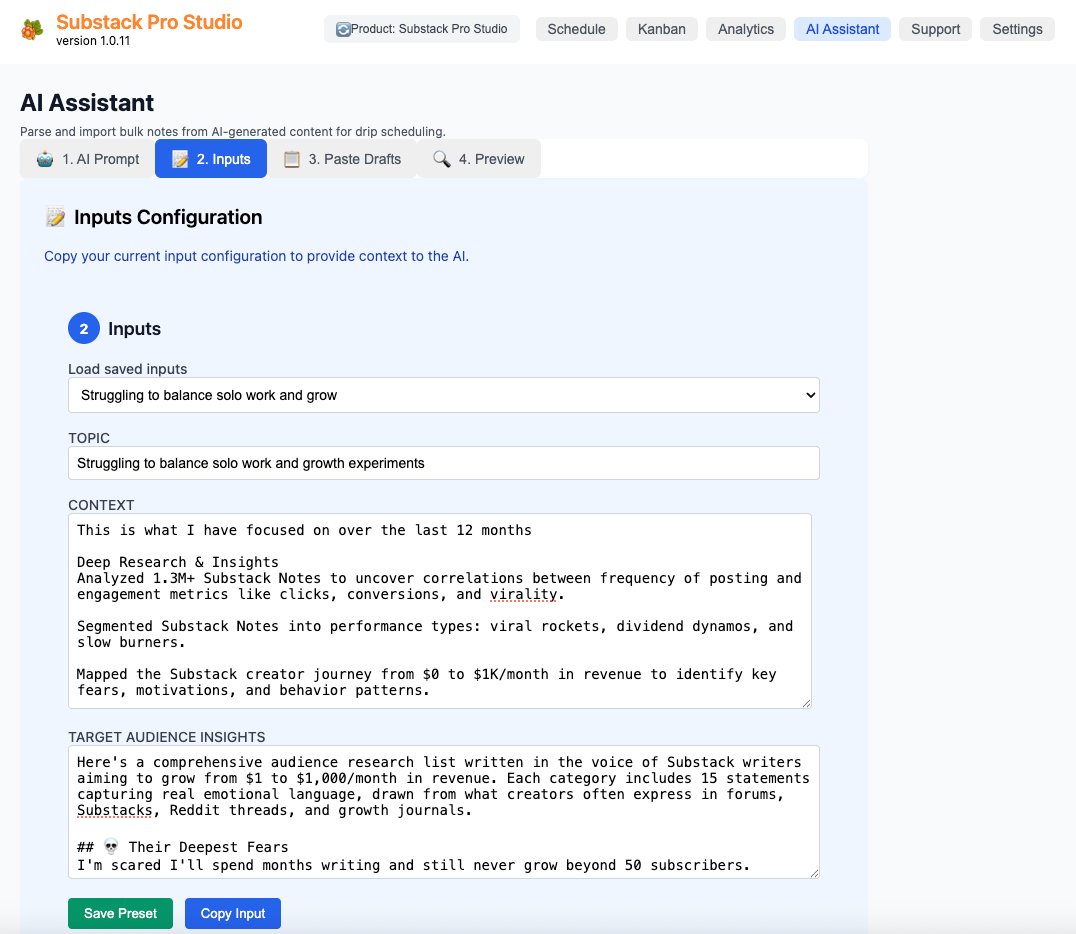
Task: Click the "Parse and import bulk notes" description
Action: (233, 132)
